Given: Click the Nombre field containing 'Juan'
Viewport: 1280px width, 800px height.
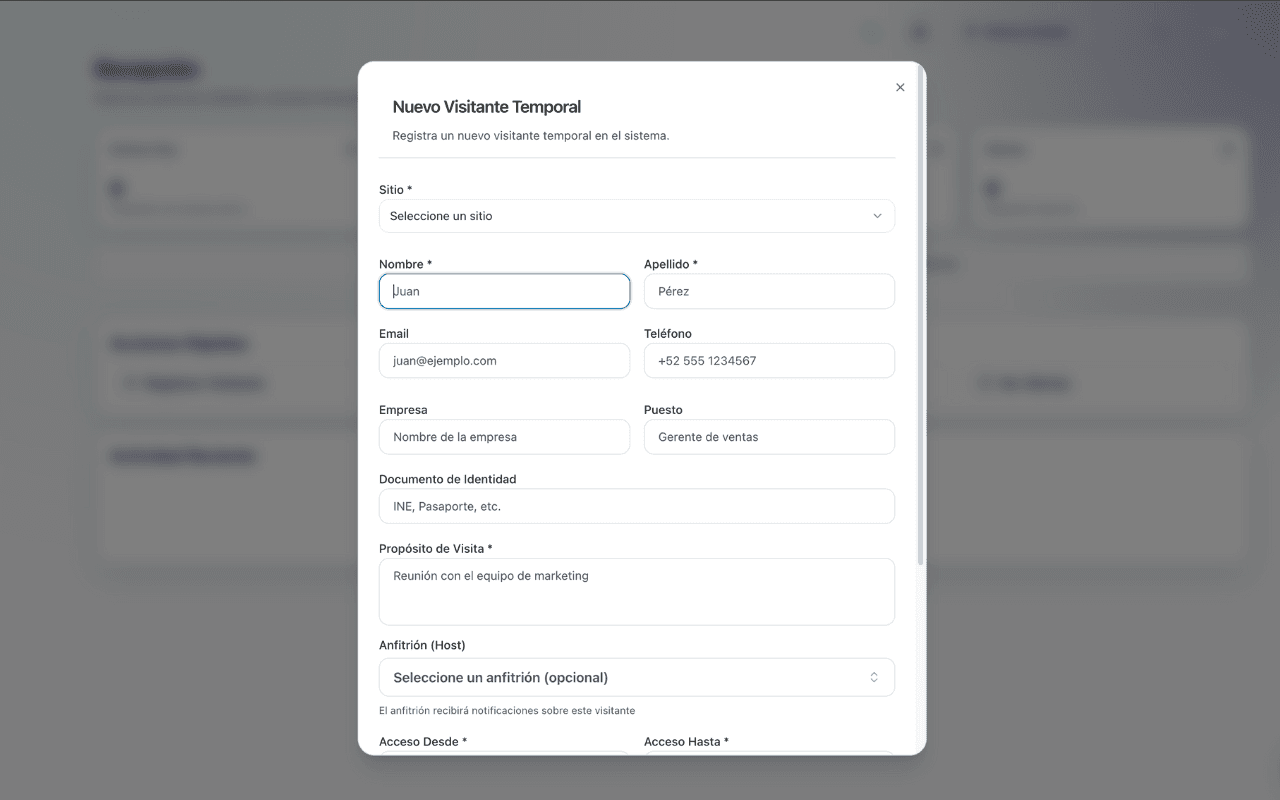Looking at the screenshot, I should tap(504, 291).
